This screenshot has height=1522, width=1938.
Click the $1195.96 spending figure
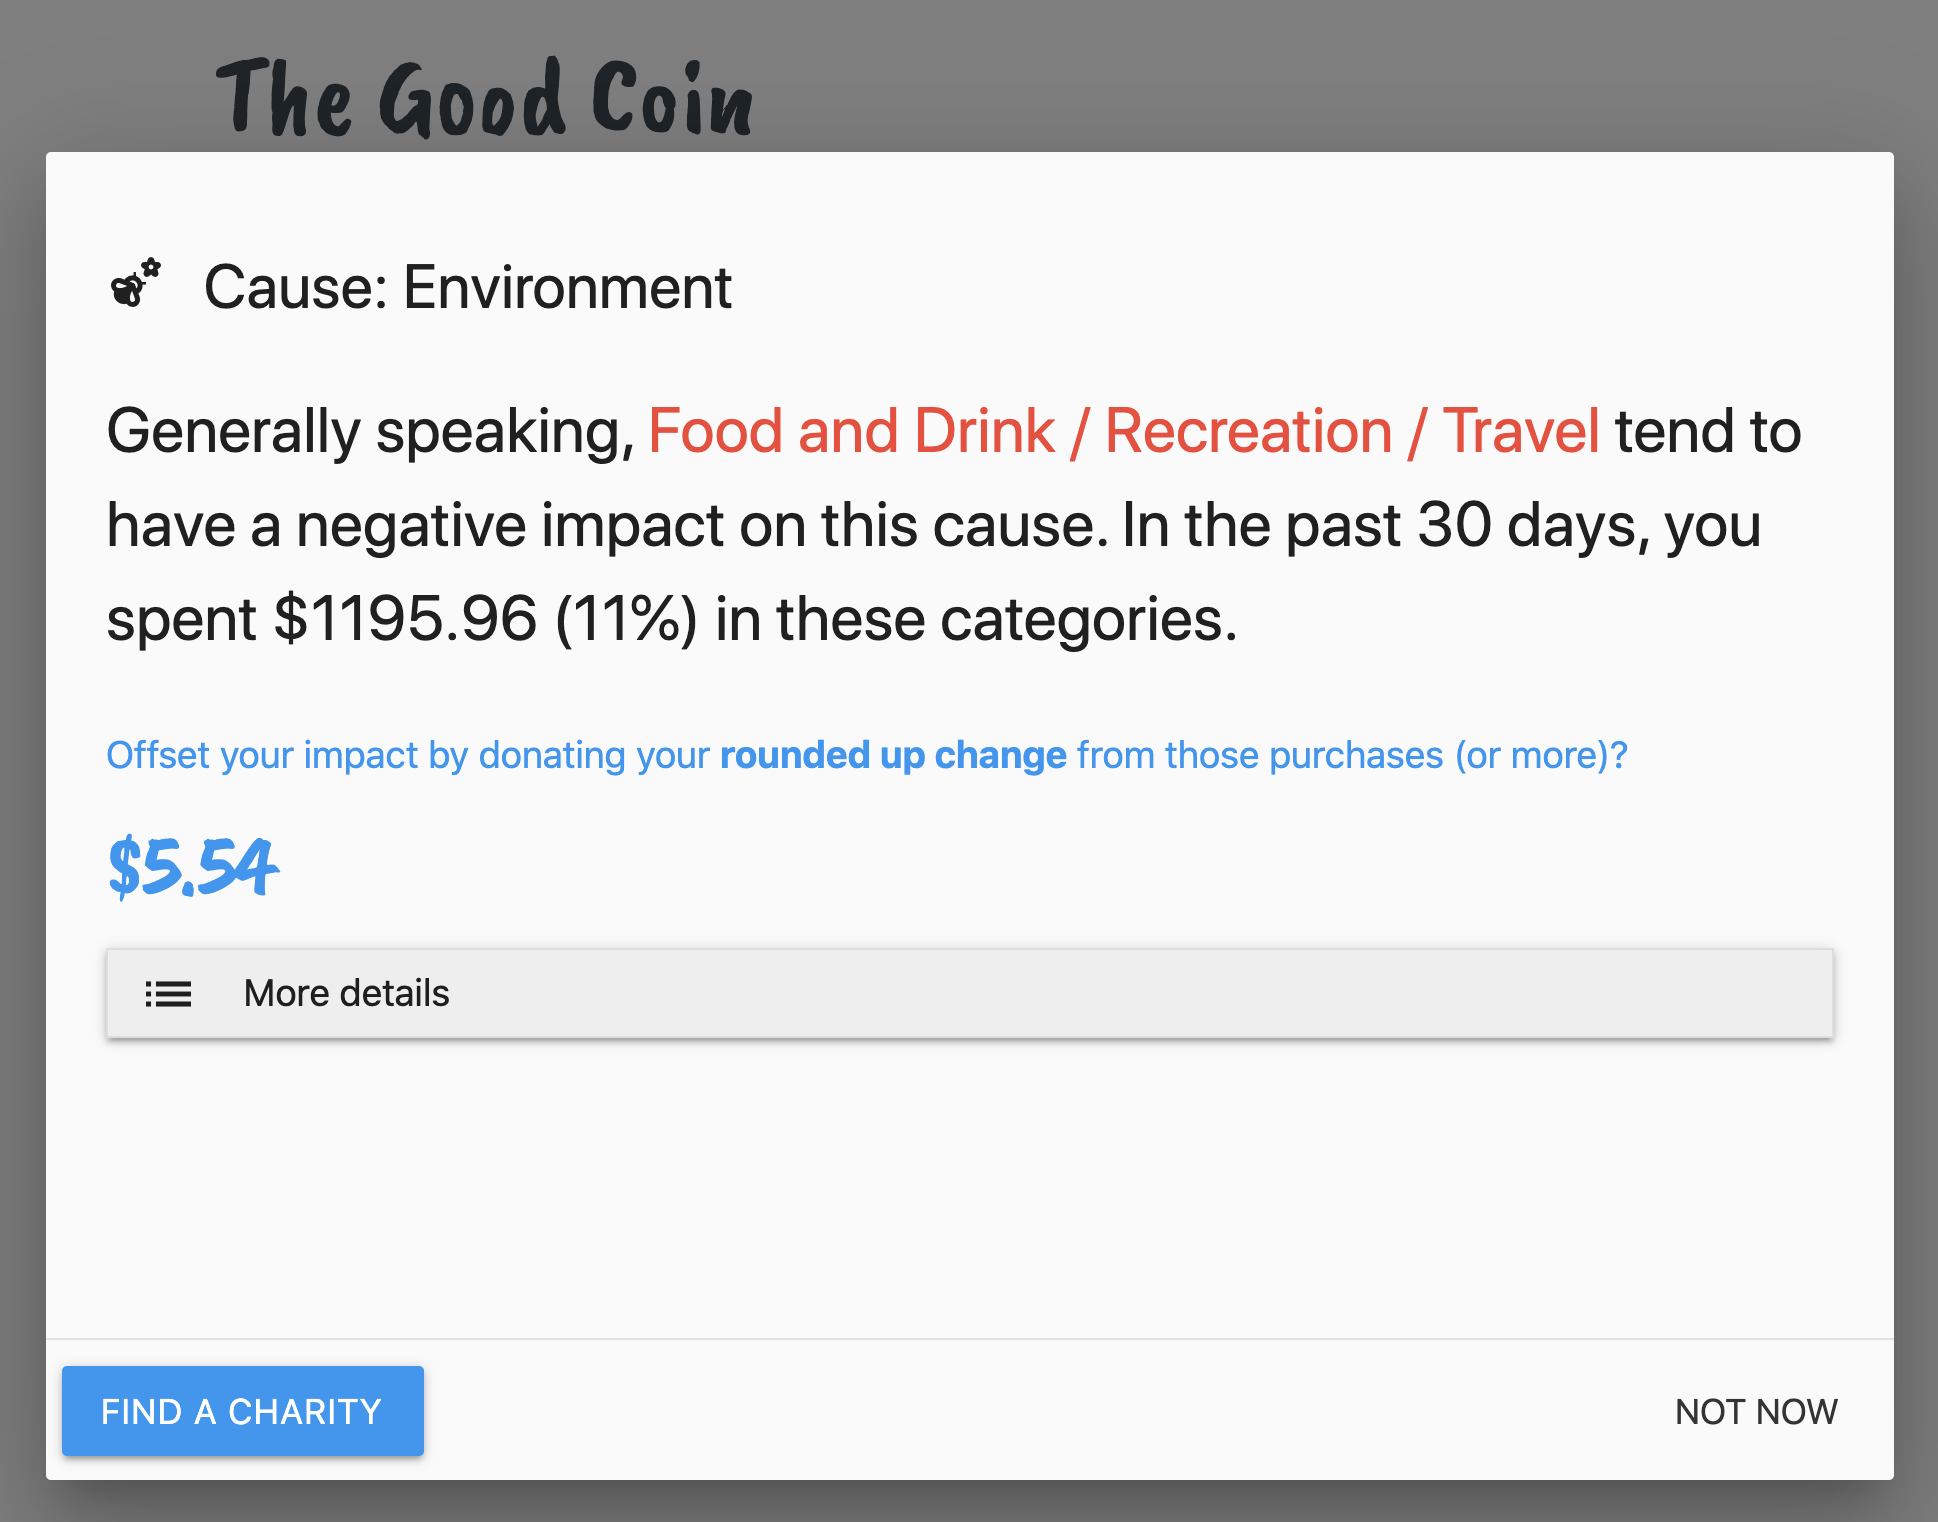406,619
